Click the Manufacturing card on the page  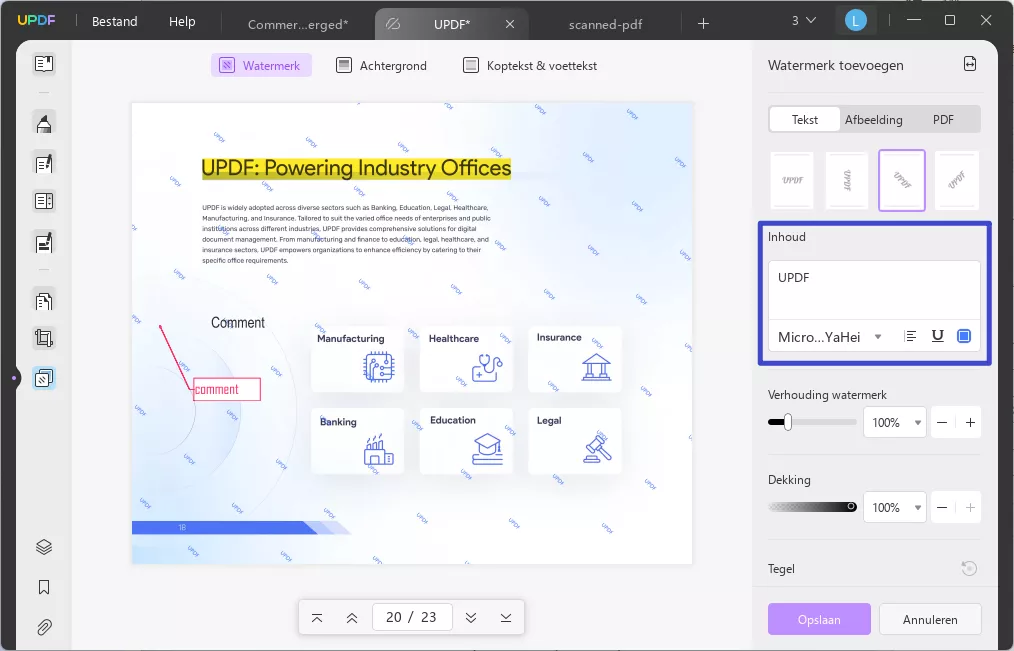click(358, 359)
